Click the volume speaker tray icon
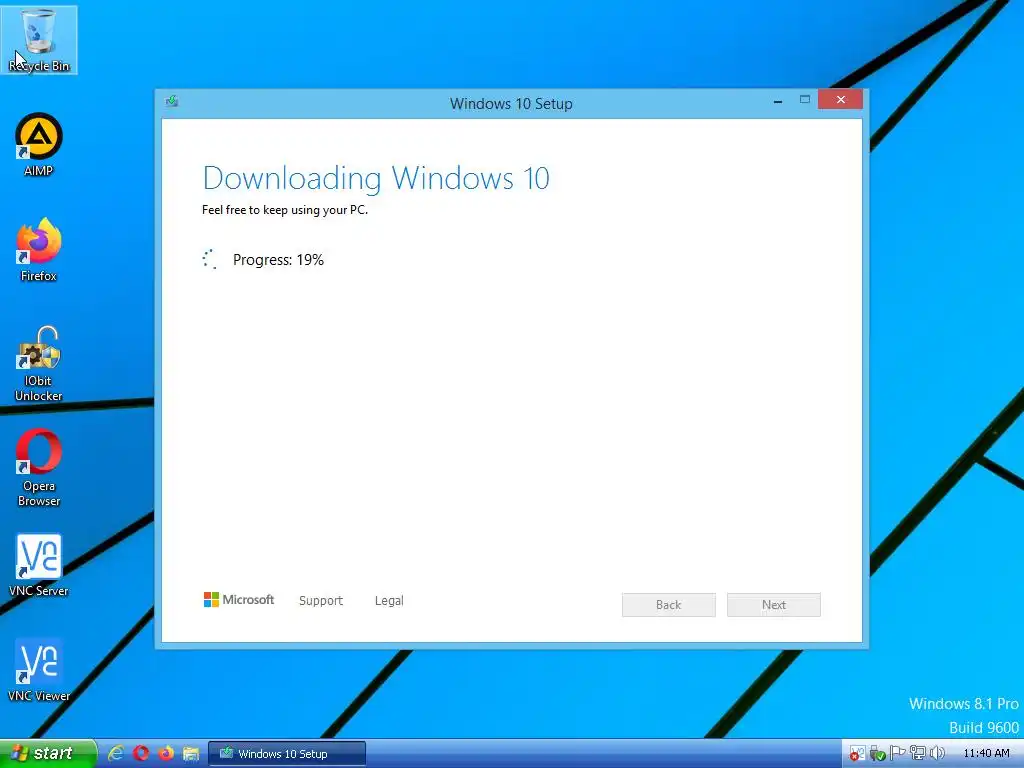Screen dimensions: 1024x768 (x=937, y=753)
